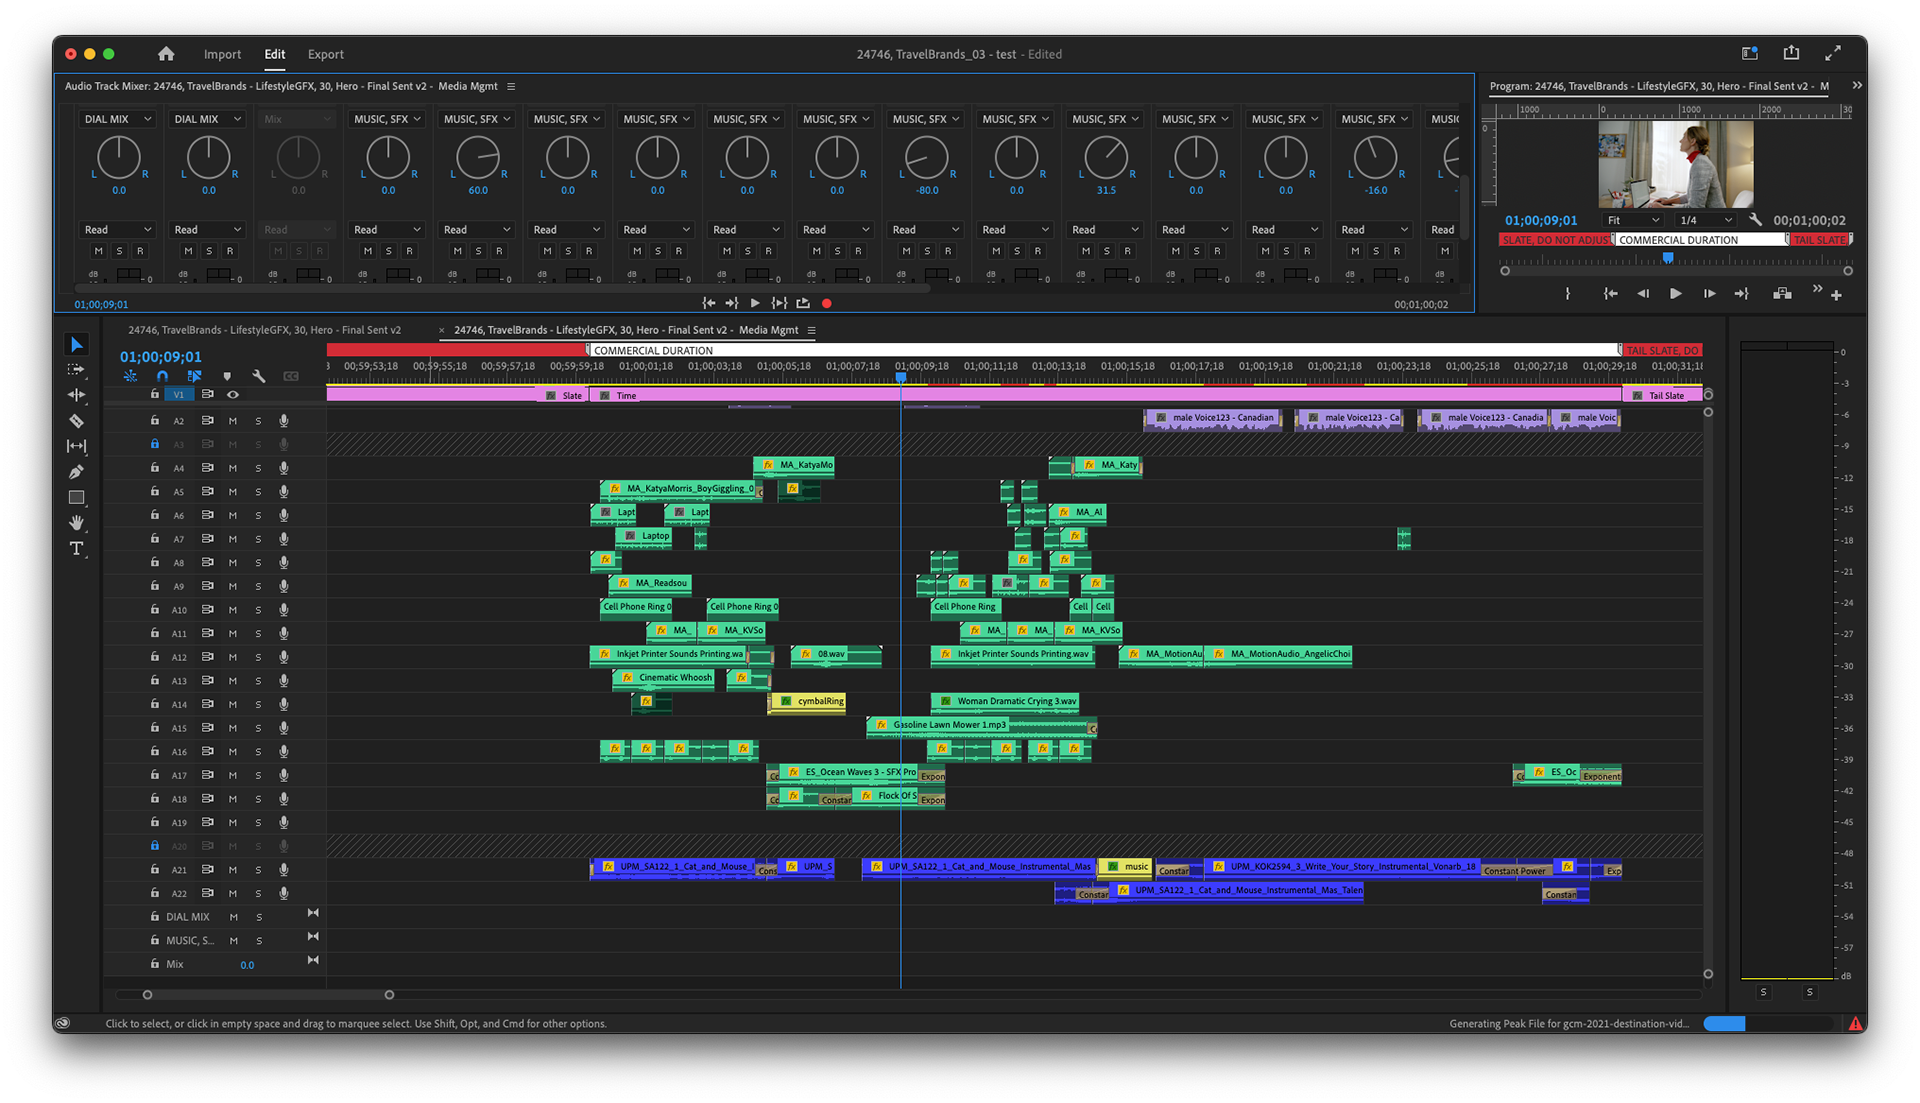Select the Hand tool

[x=76, y=522]
